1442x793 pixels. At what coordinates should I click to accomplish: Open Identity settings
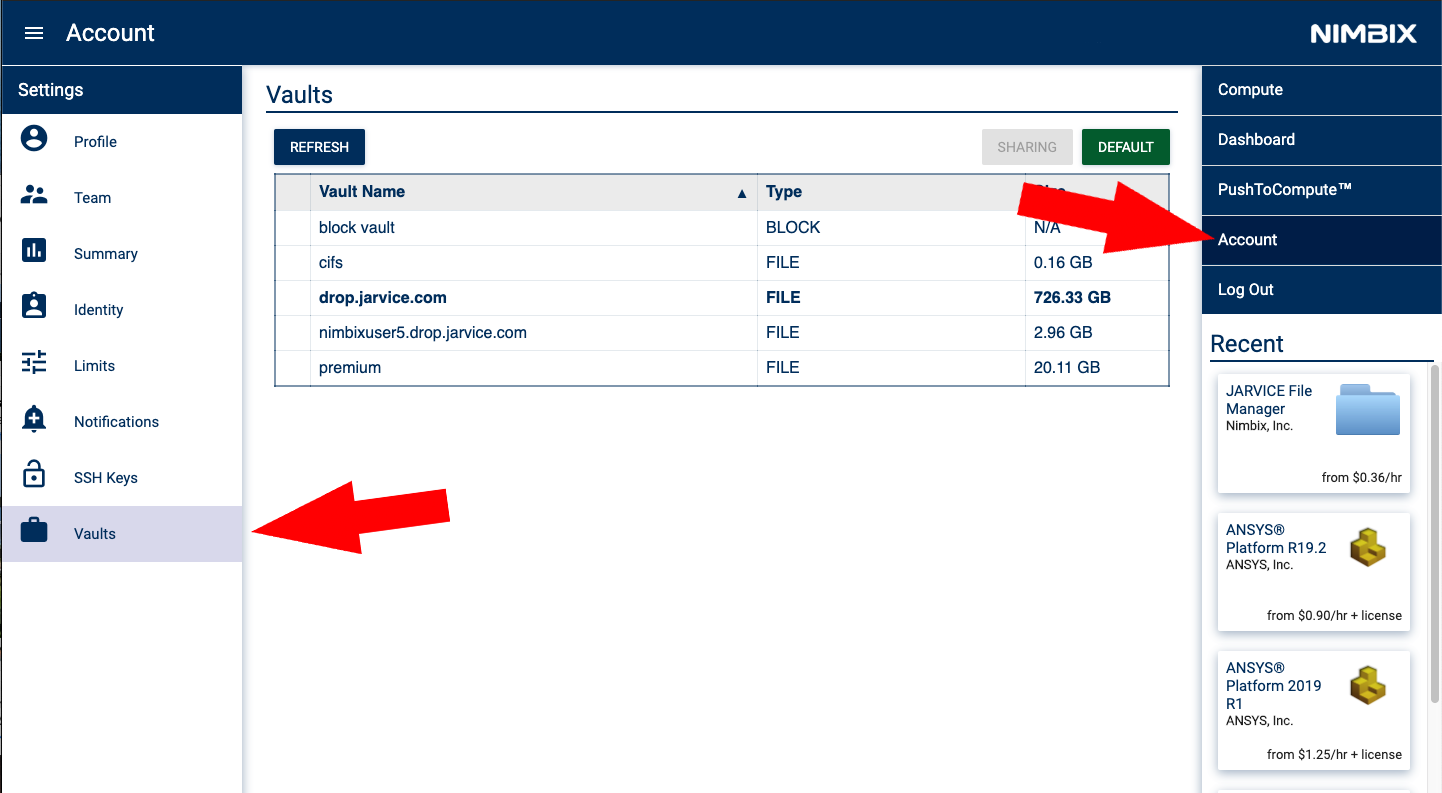pyautogui.click(x=121, y=309)
